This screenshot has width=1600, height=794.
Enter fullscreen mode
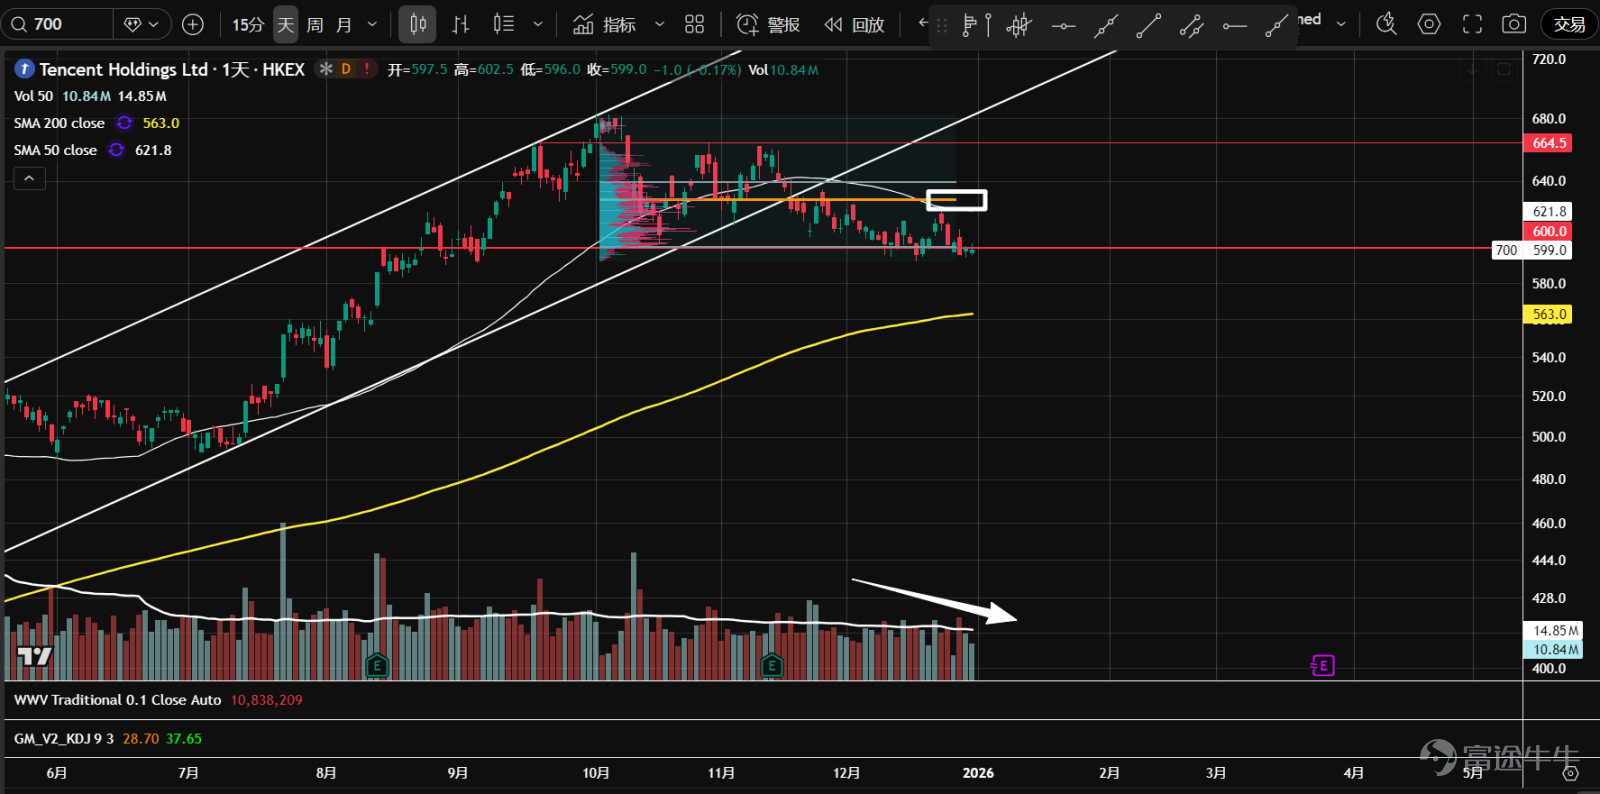pos(1472,24)
